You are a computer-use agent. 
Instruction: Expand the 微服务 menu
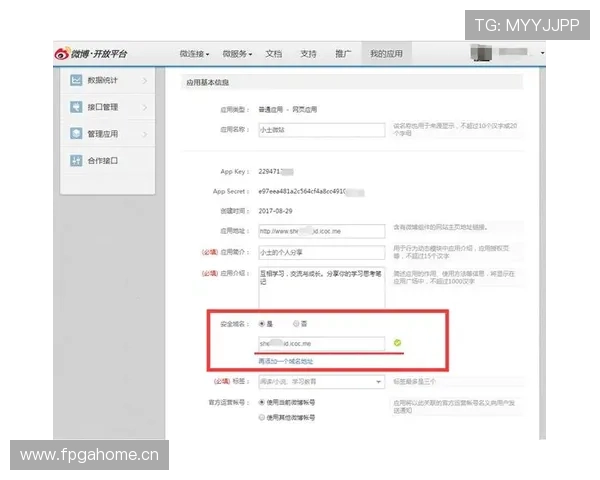[x=237, y=54]
